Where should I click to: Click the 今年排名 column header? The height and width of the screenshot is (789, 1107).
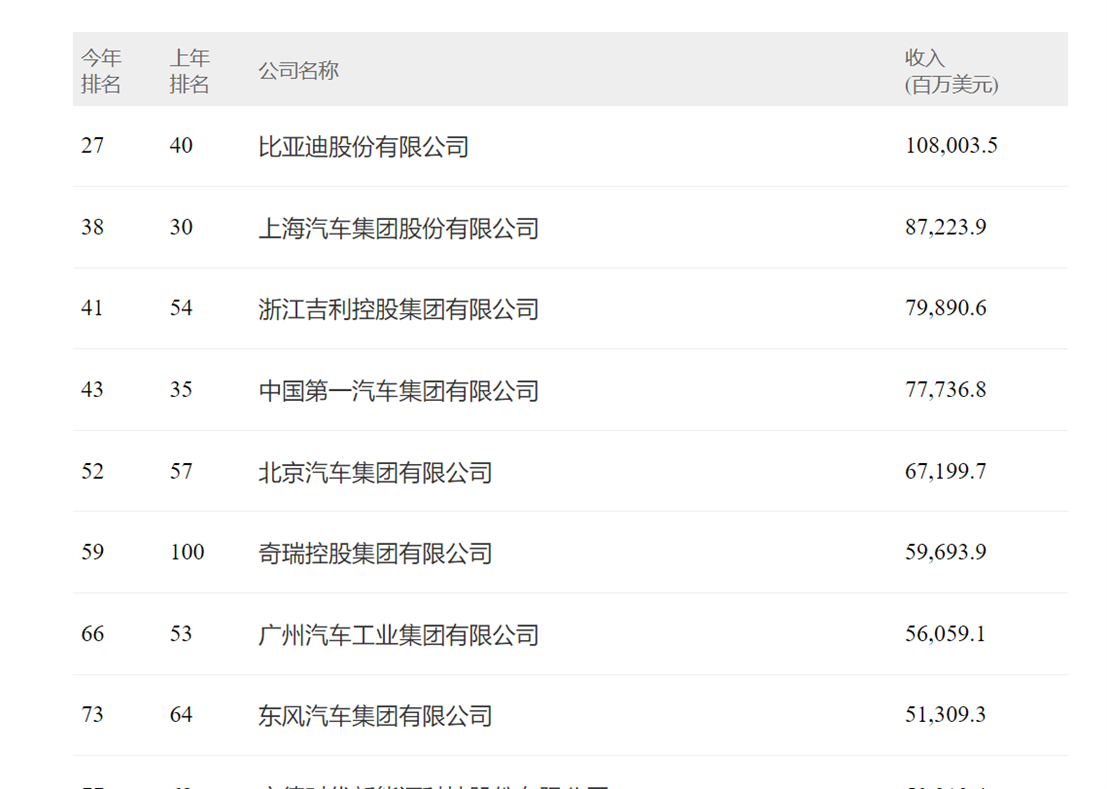coord(101,71)
